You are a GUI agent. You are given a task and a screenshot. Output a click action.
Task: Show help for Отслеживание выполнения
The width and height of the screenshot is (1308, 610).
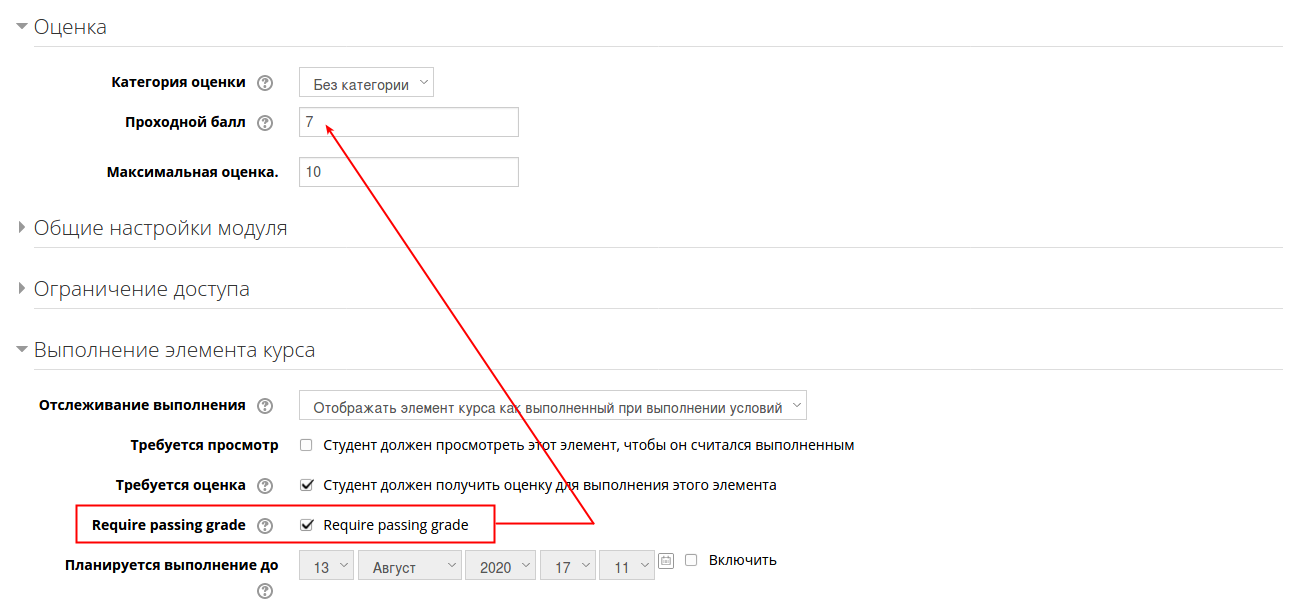coord(265,406)
